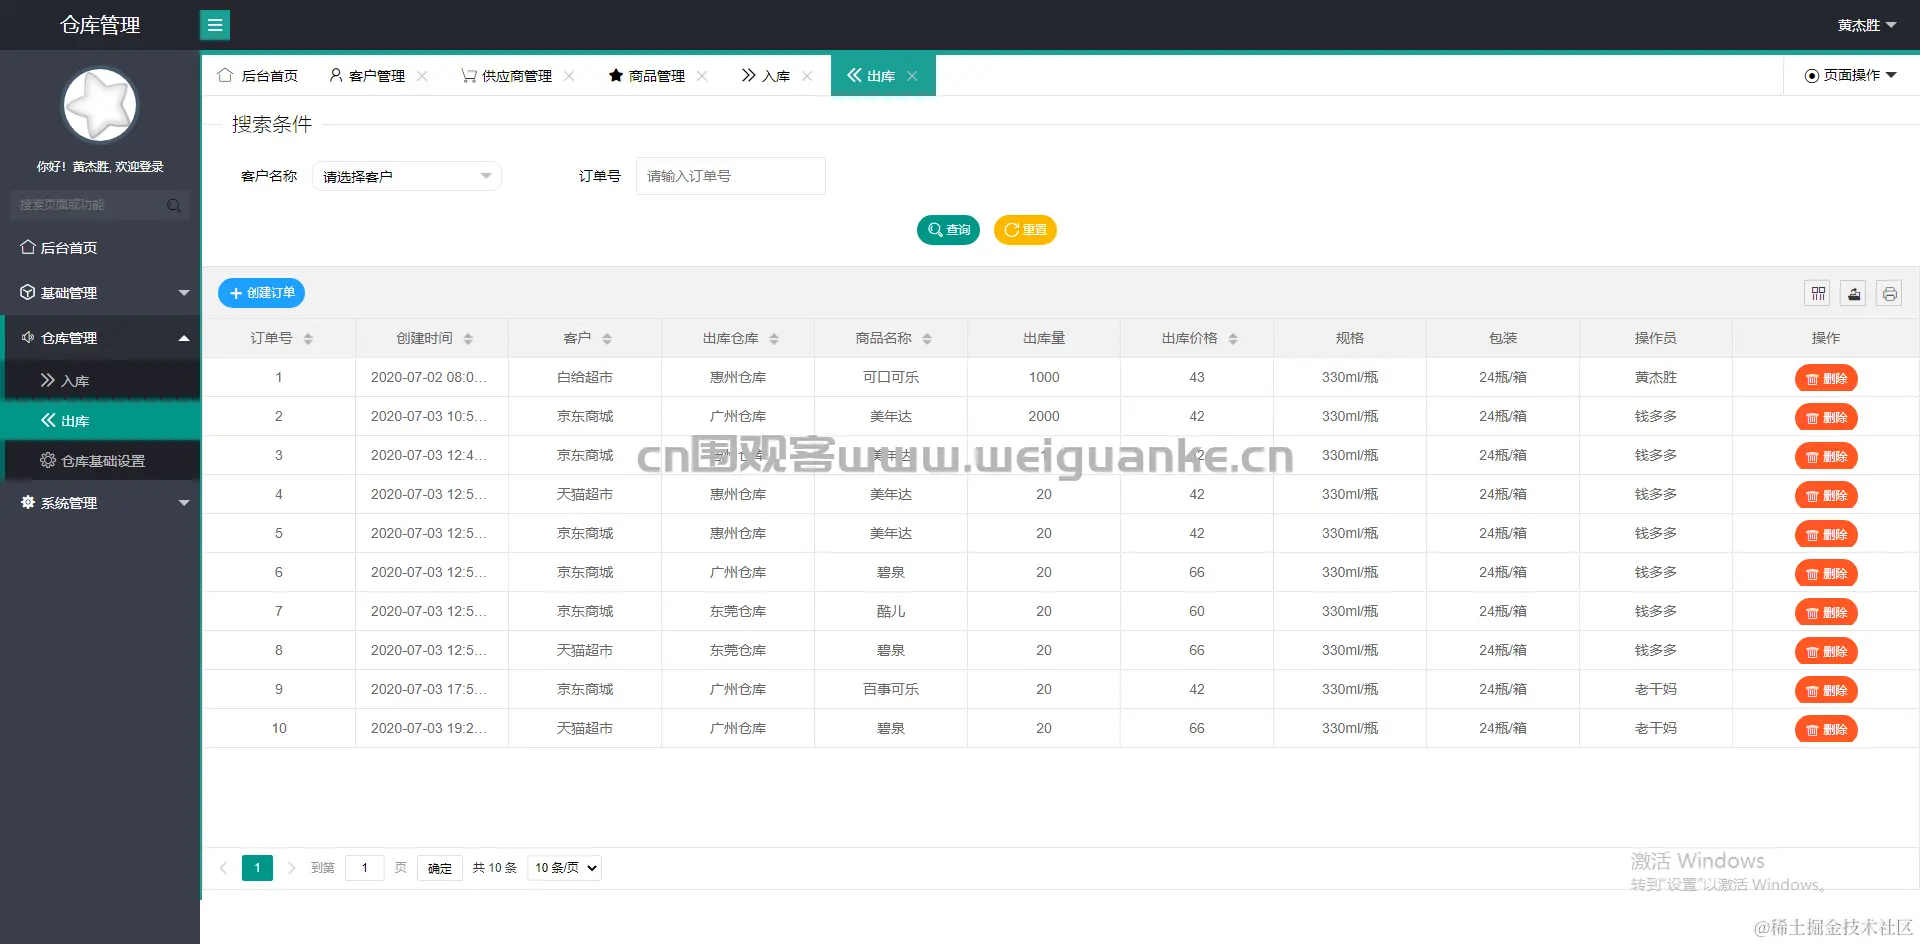Focus the jump-to-page number input
Viewport: 1920px width, 944px height.
pyautogui.click(x=365, y=868)
